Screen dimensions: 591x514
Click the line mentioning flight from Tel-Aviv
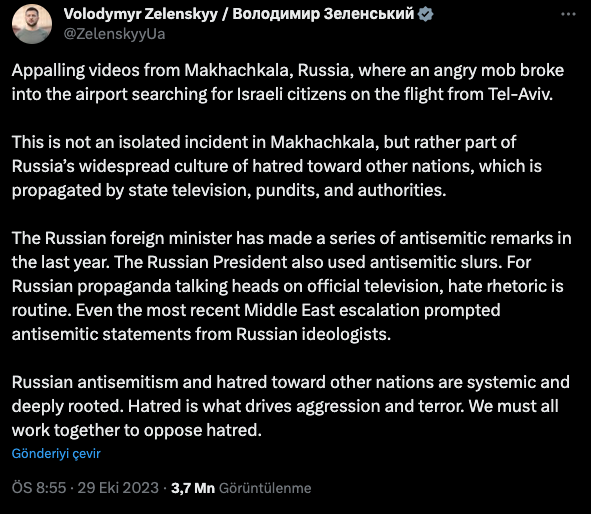tap(282, 94)
